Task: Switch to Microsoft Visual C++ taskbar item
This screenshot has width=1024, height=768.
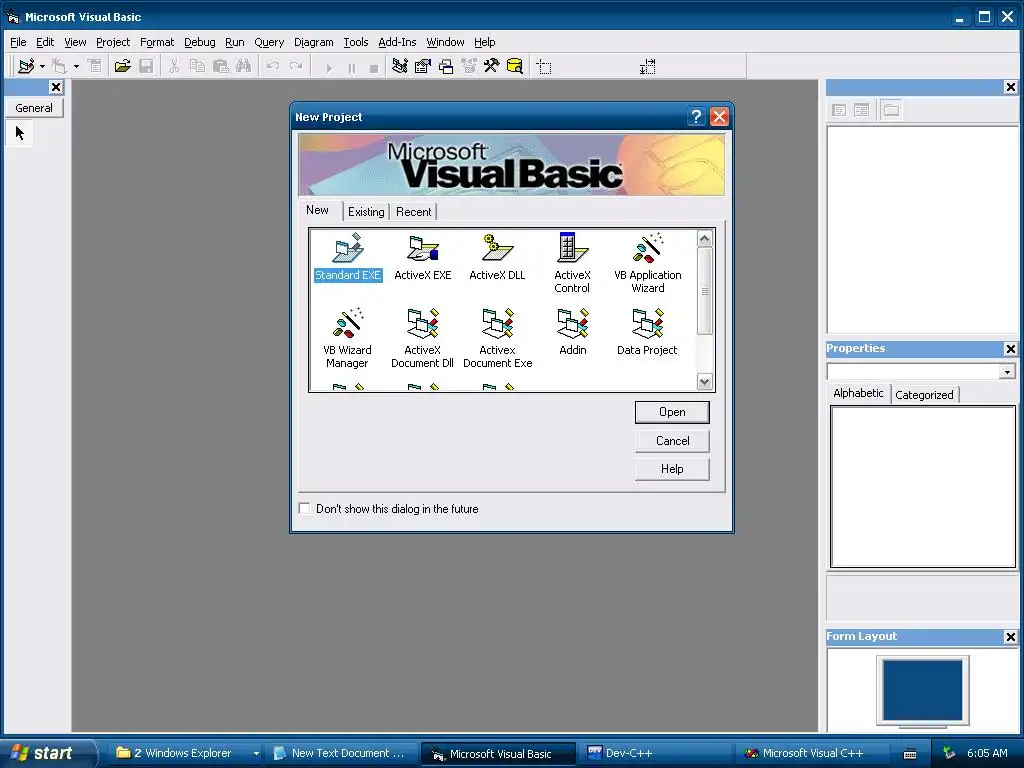Action: point(812,753)
